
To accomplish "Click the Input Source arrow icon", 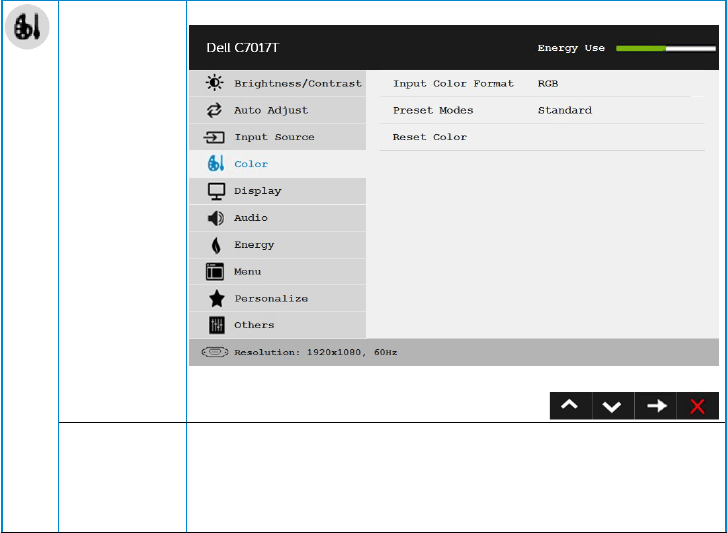I will click(x=214, y=137).
